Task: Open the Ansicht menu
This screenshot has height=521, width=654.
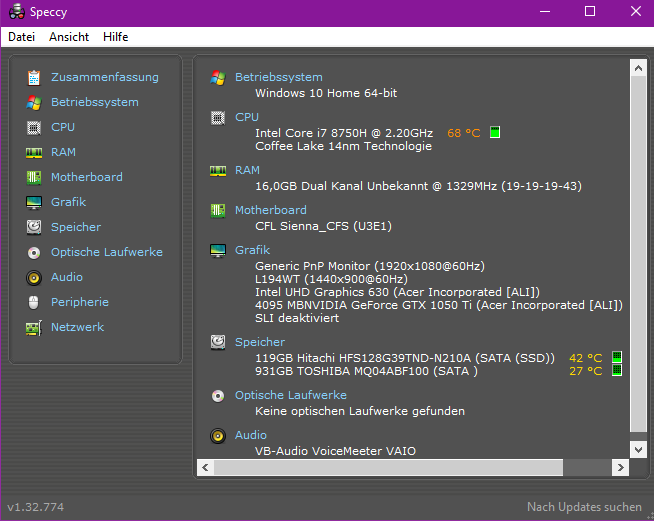Action: (x=69, y=37)
